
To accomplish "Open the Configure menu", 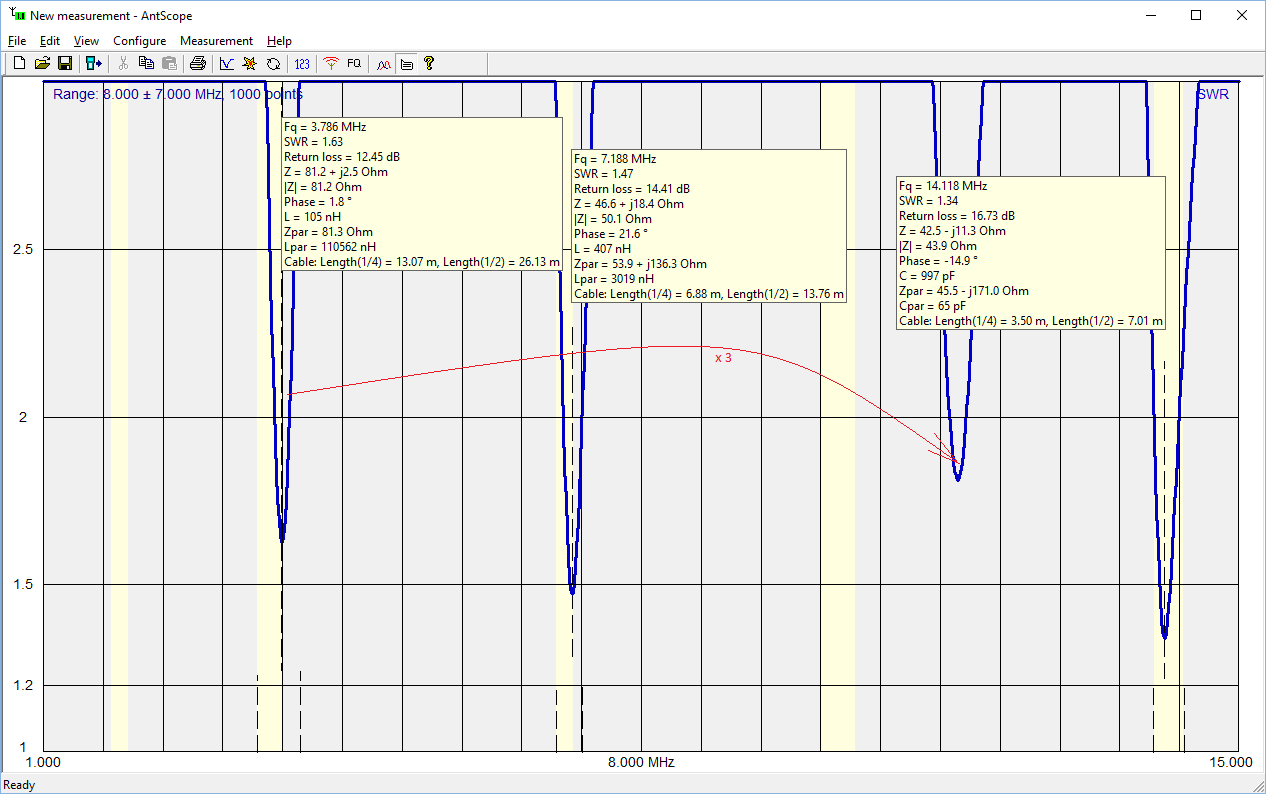I will 139,41.
